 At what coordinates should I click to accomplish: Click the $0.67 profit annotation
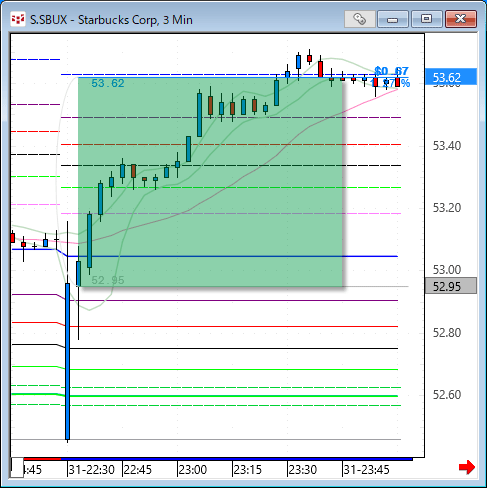pyautogui.click(x=391, y=71)
